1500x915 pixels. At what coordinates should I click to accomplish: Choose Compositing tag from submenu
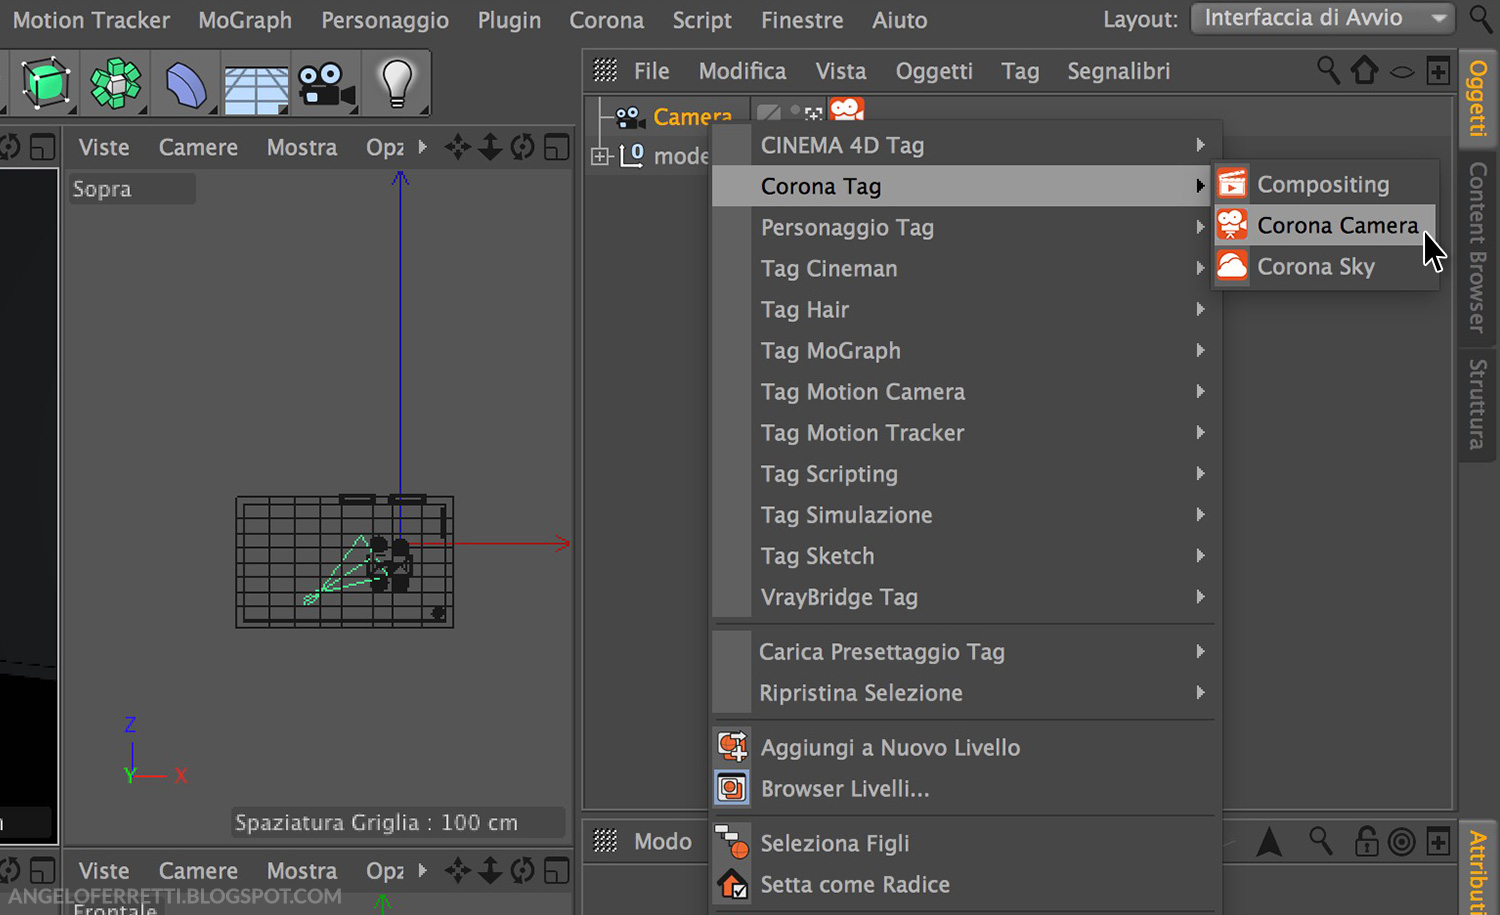click(x=1325, y=184)
